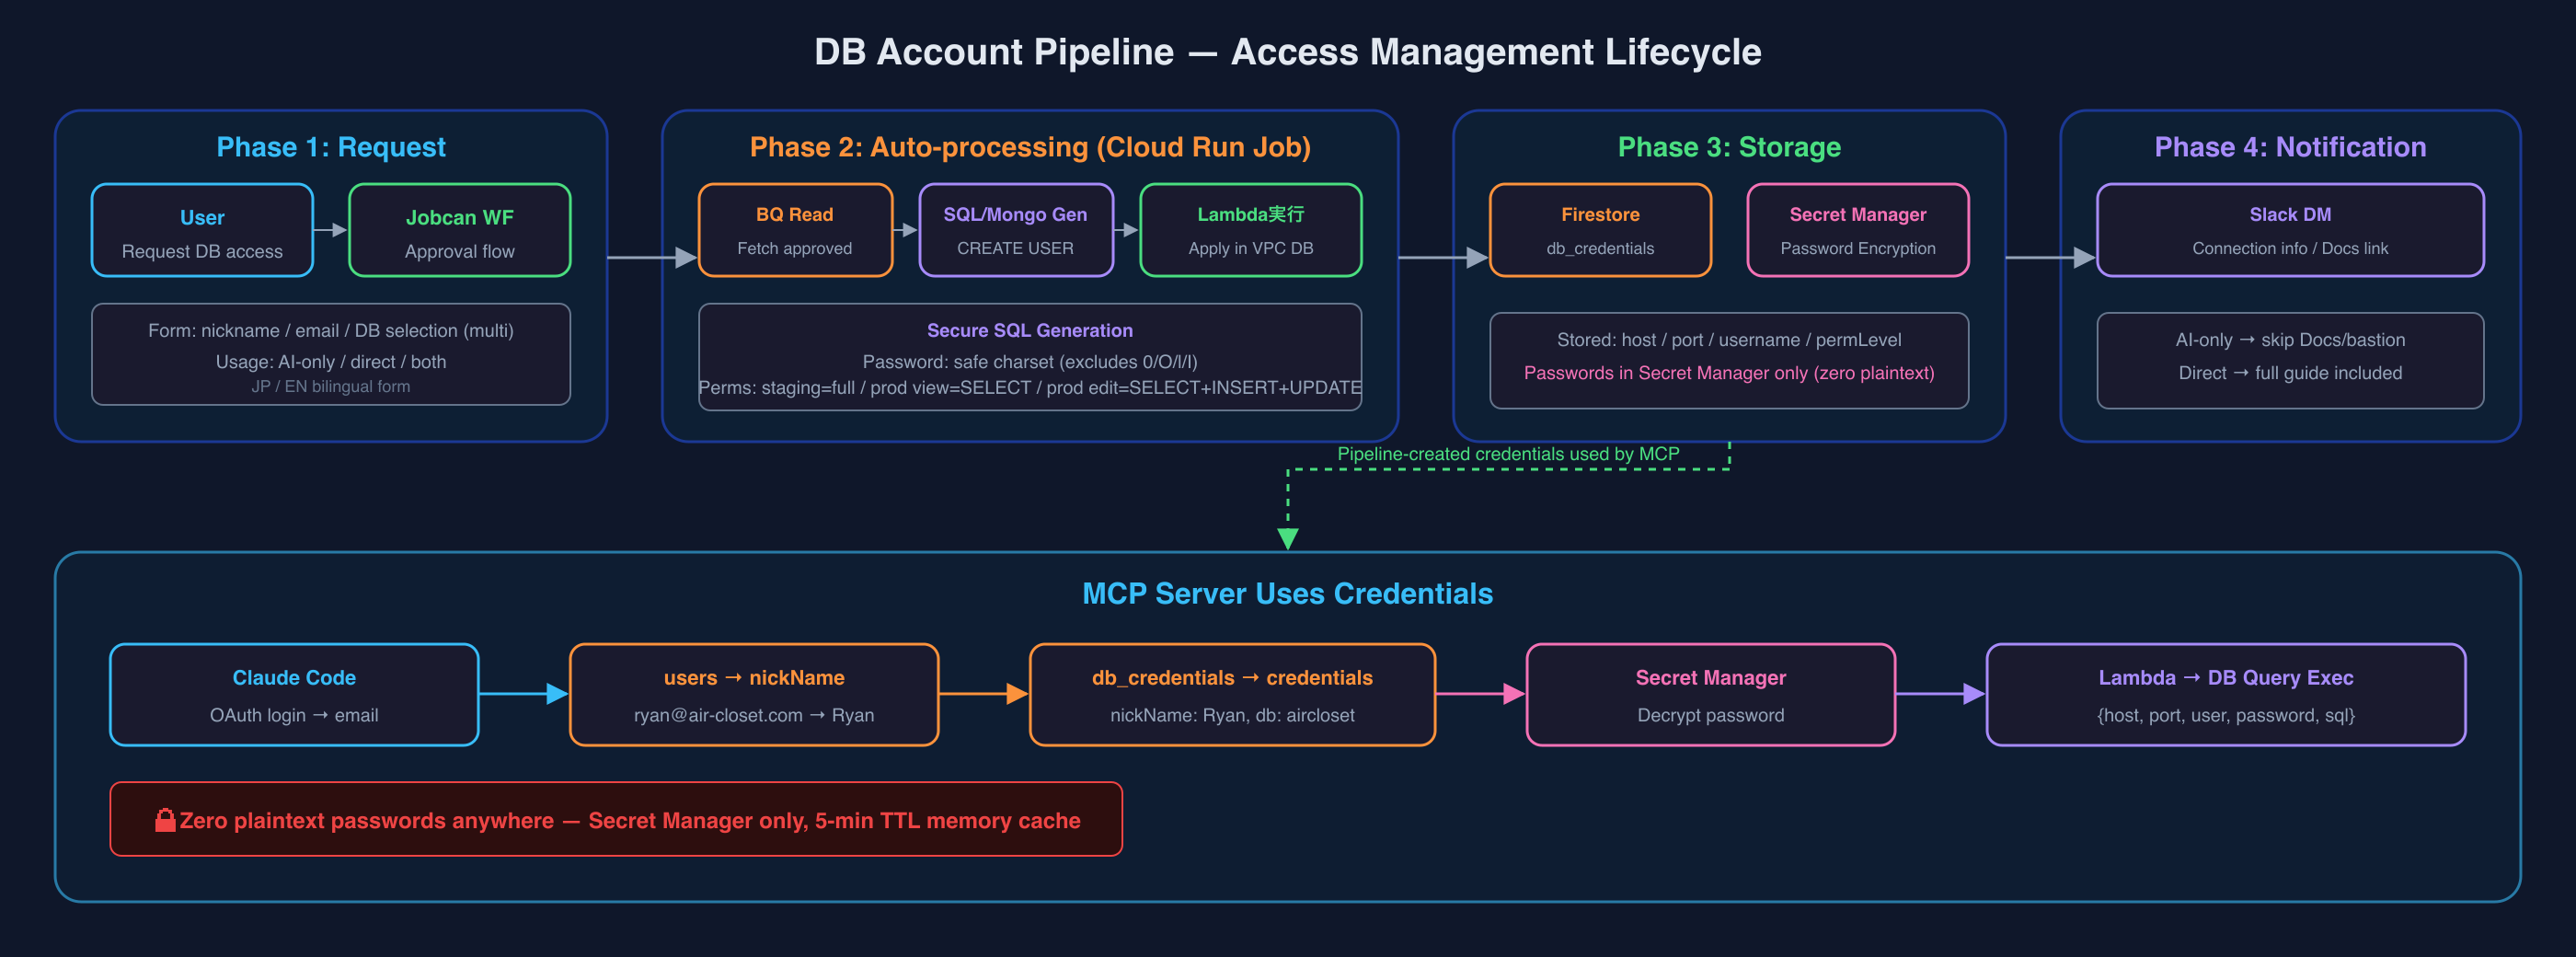Click the SQL/Mongo Gen node
This screenshot has width=2576, height=957.
[1016, 230]
